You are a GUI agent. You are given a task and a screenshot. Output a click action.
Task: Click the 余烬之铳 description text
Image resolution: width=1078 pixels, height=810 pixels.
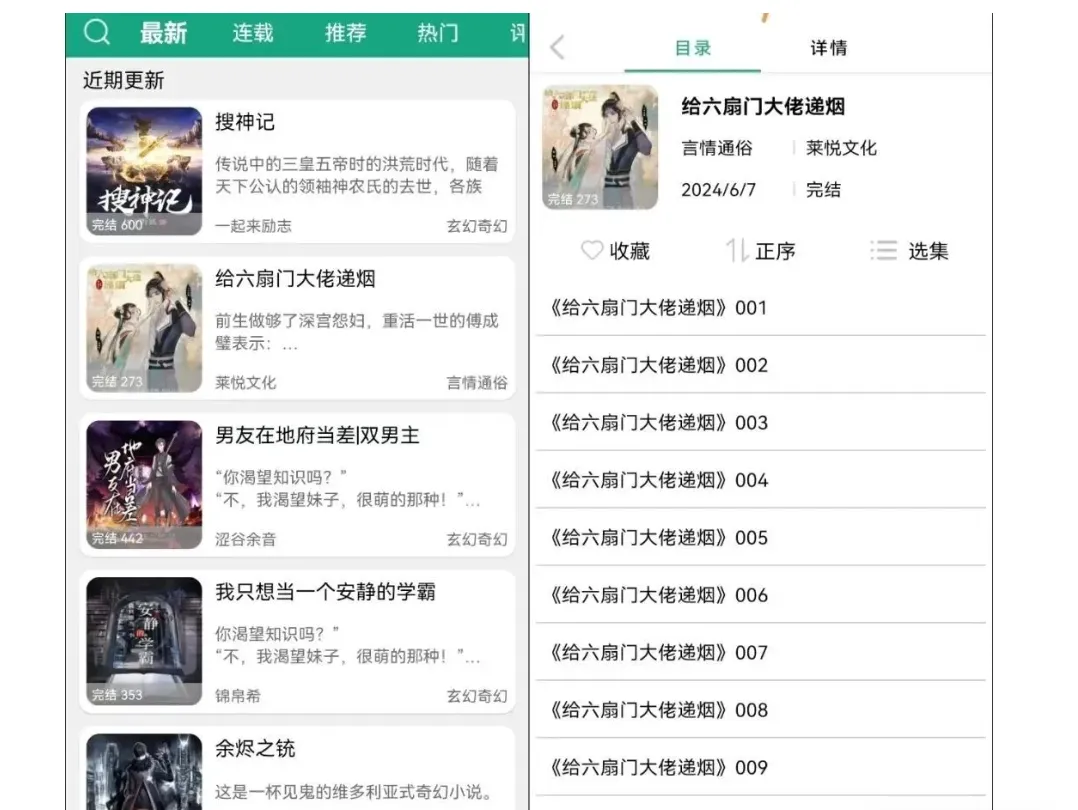(354, 792)
